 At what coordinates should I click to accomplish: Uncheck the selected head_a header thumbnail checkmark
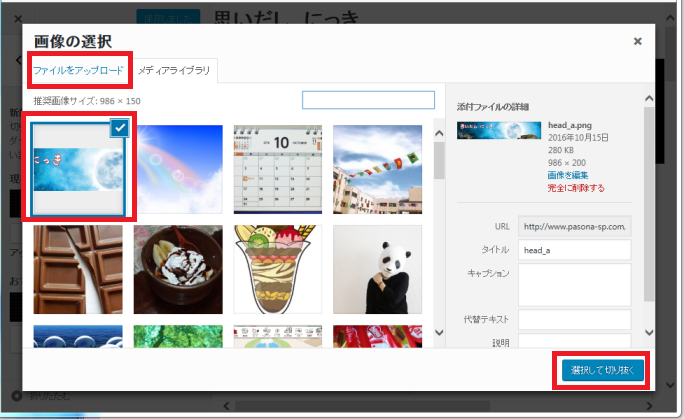coord(119,127)
